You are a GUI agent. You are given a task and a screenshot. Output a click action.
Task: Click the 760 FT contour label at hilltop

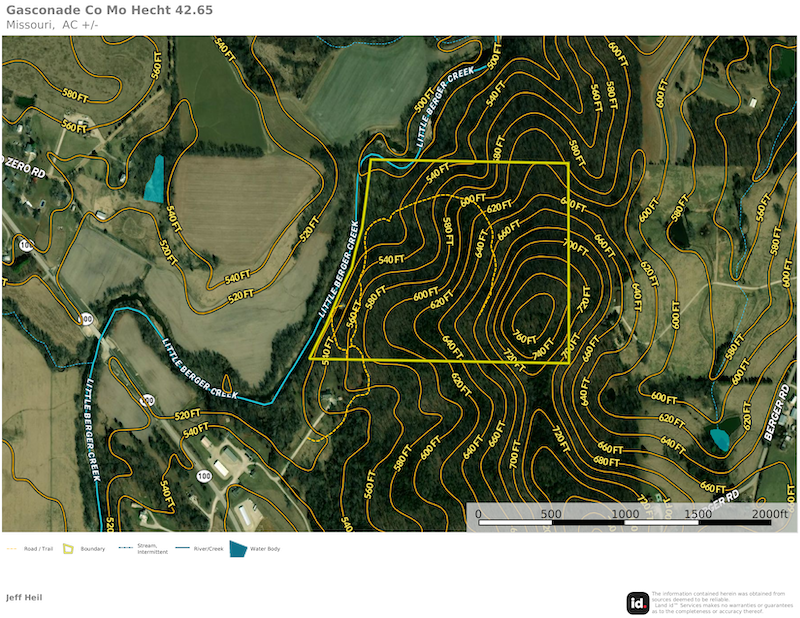(x=525, y=334)
